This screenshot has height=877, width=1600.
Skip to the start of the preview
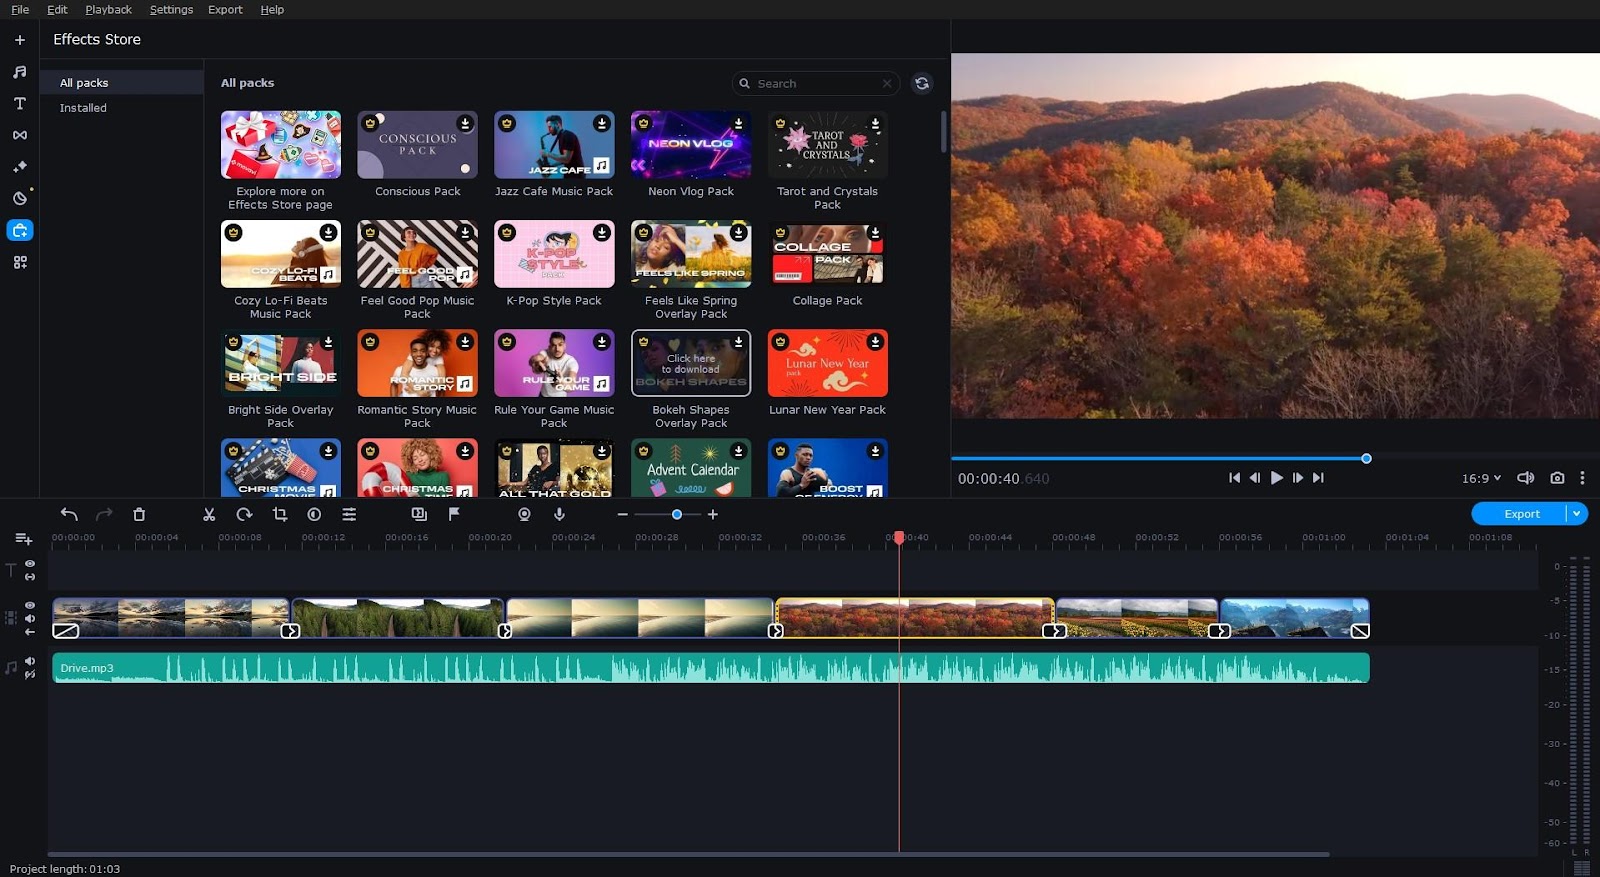[1234, 478]
